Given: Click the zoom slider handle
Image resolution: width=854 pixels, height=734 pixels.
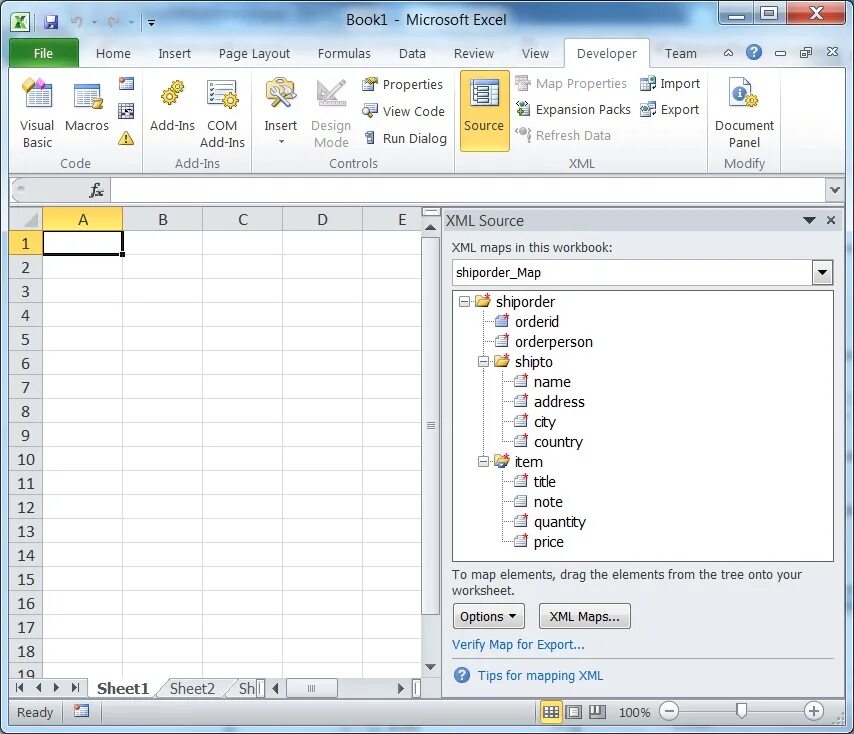Looking at the screenshot, I should point(741,711).
